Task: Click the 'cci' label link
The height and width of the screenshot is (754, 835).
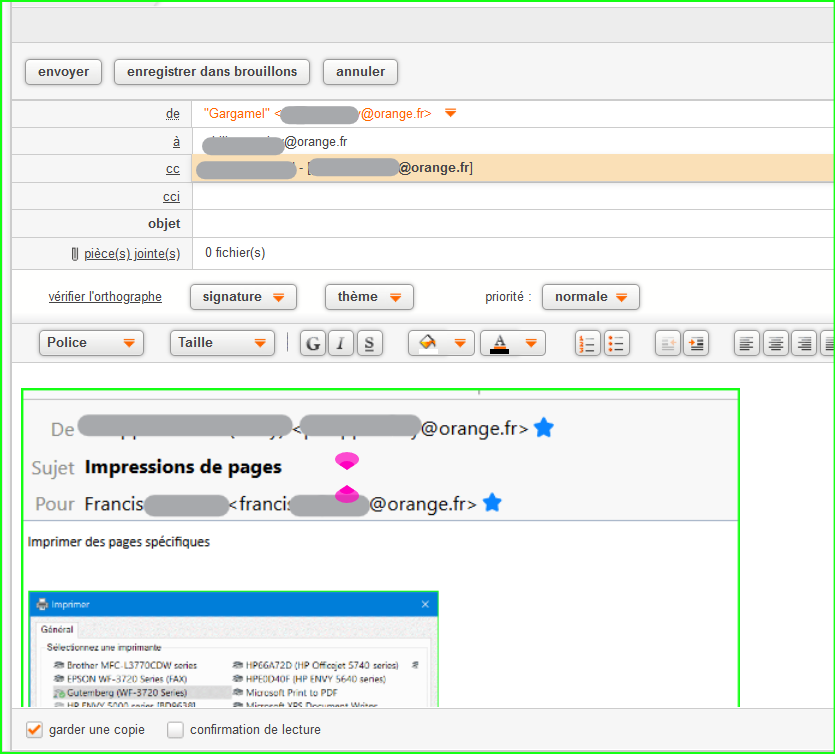Action: 171,196
